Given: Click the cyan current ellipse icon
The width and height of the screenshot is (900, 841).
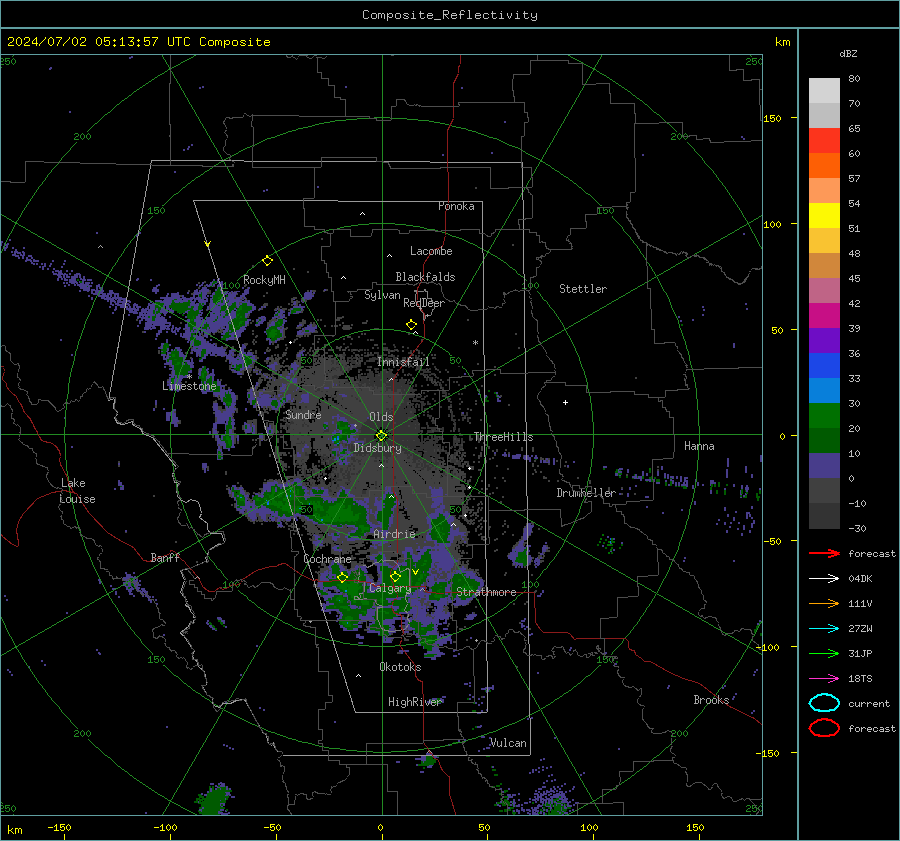Looking at the screenshot, I should coord(824,703).
